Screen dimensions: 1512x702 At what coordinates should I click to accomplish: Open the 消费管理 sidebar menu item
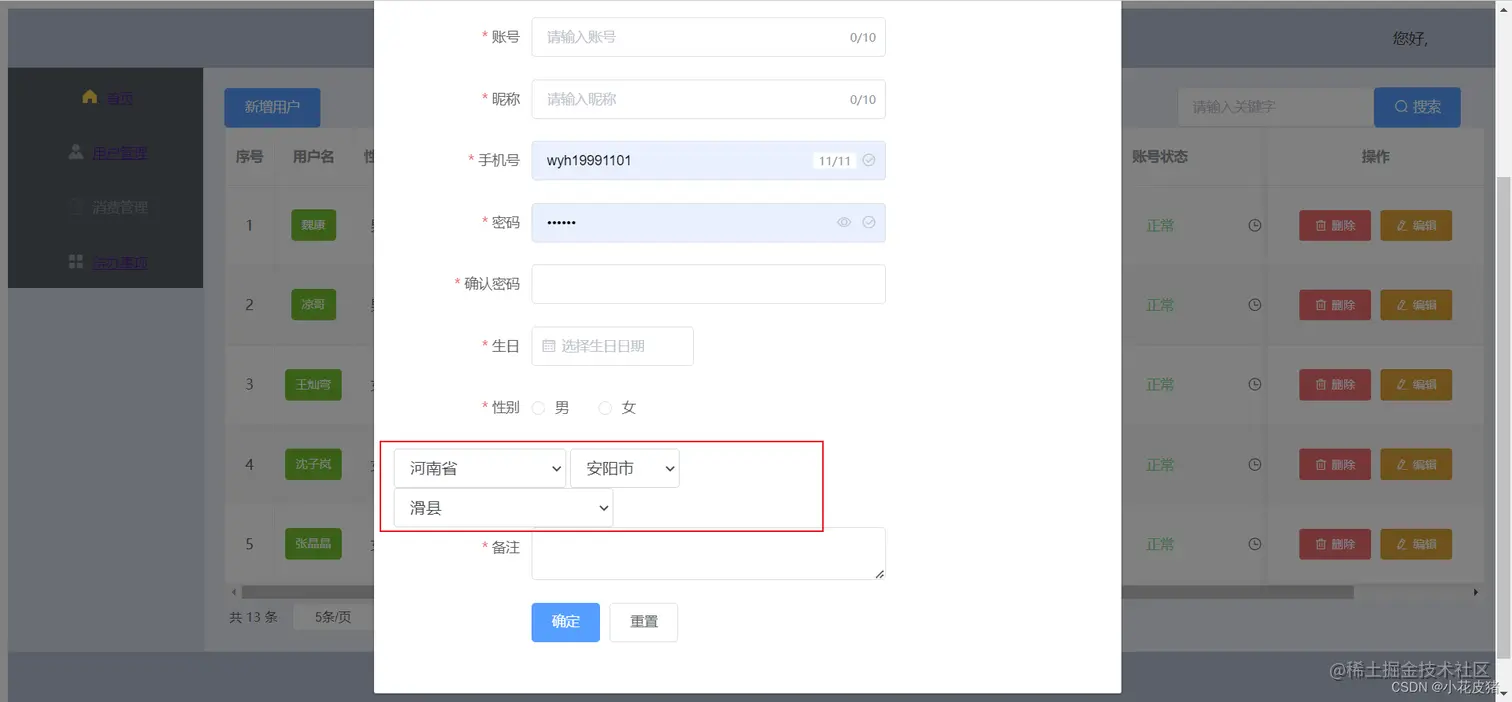coord(120,207)
